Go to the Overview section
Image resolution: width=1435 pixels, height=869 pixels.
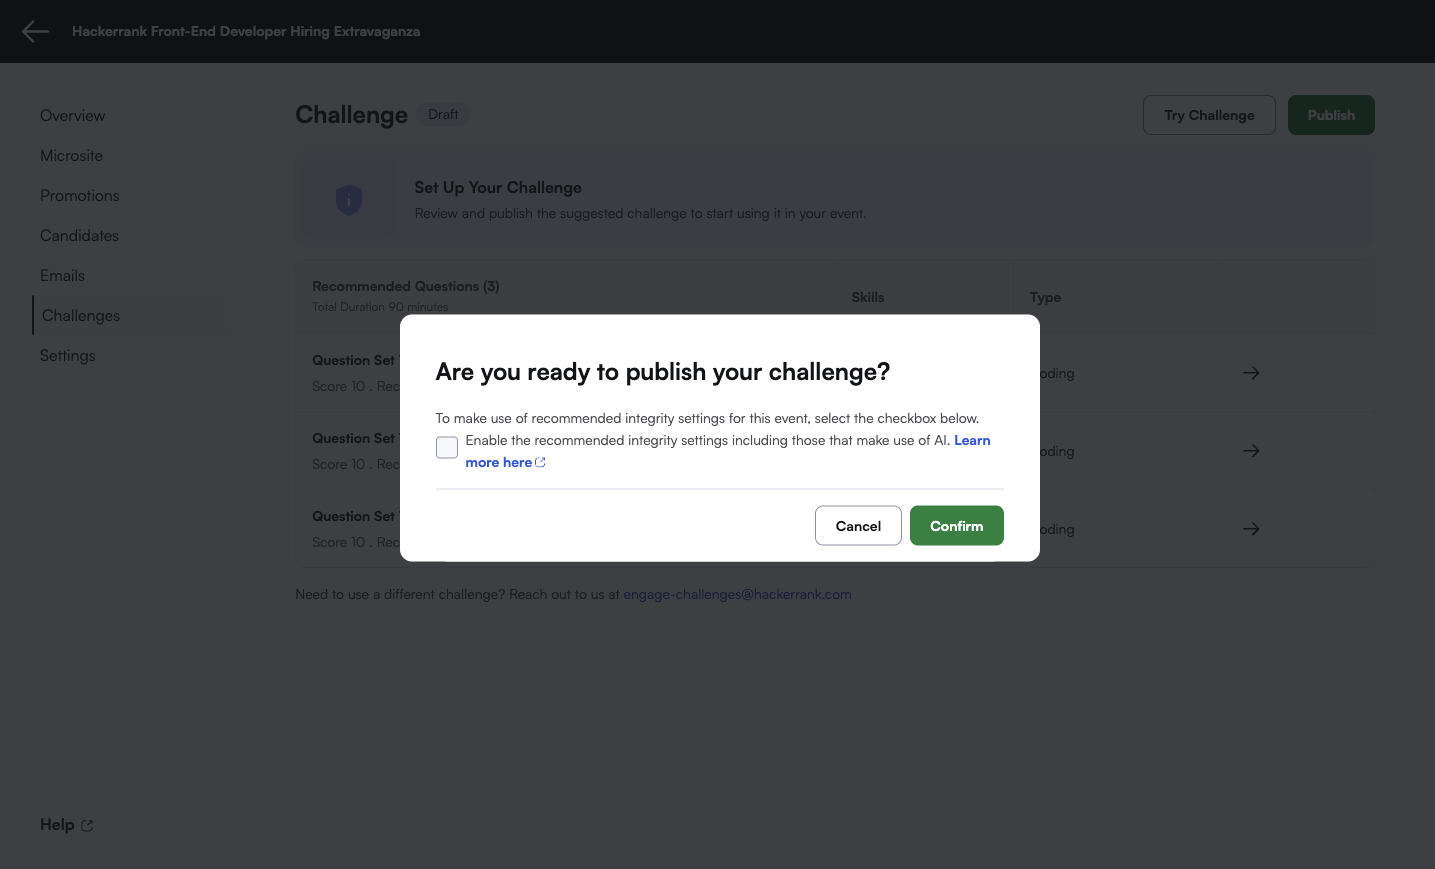(73, 116)
